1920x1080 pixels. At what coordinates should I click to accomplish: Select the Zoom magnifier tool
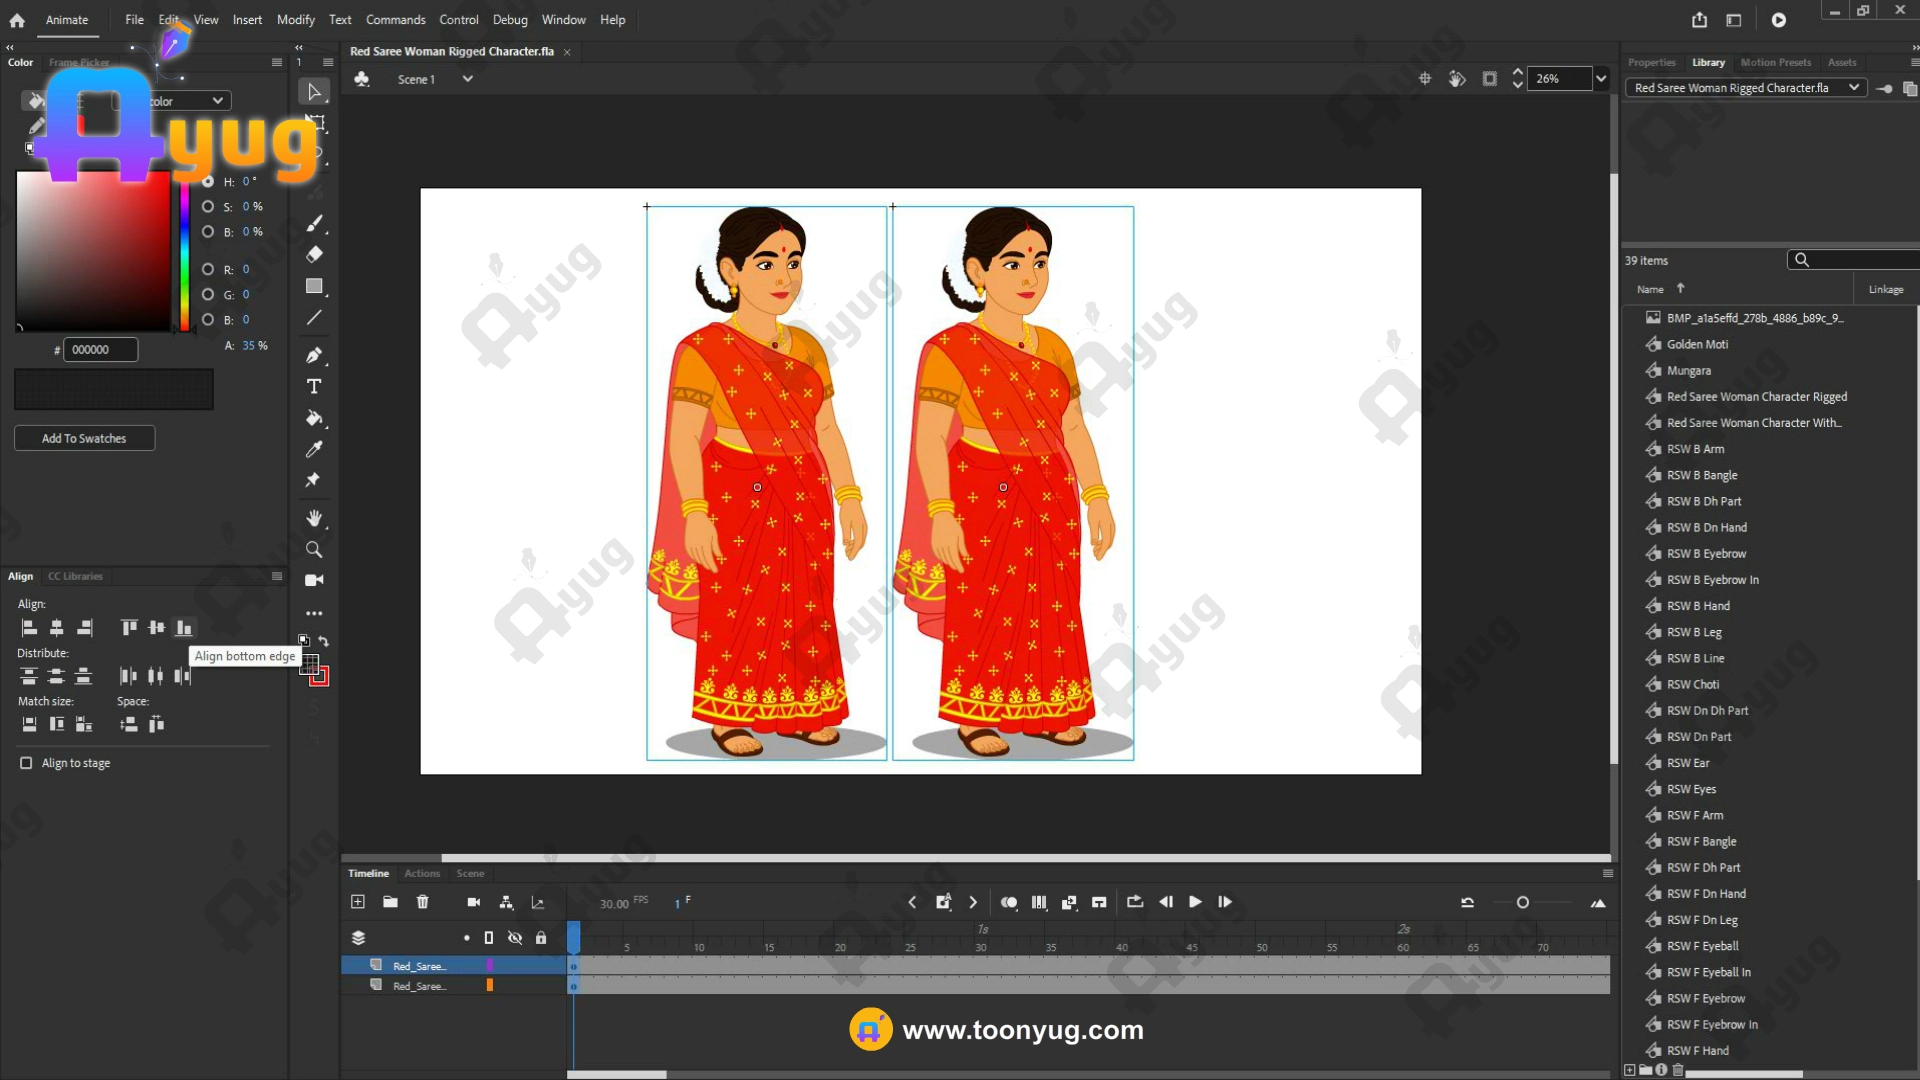314,549
